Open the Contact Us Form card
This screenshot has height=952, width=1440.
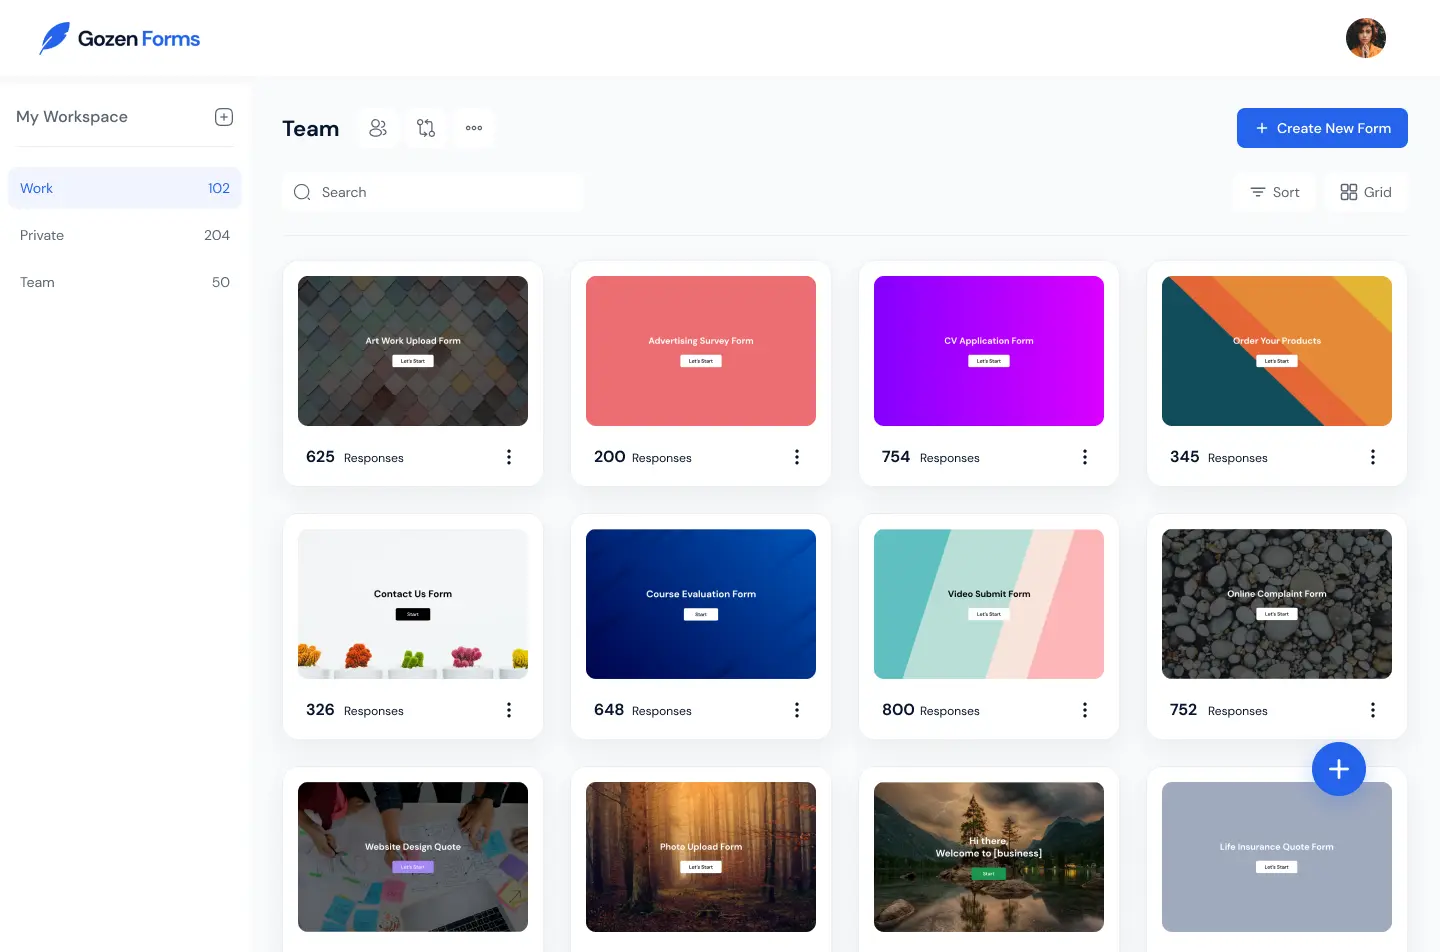click(412, 604)
